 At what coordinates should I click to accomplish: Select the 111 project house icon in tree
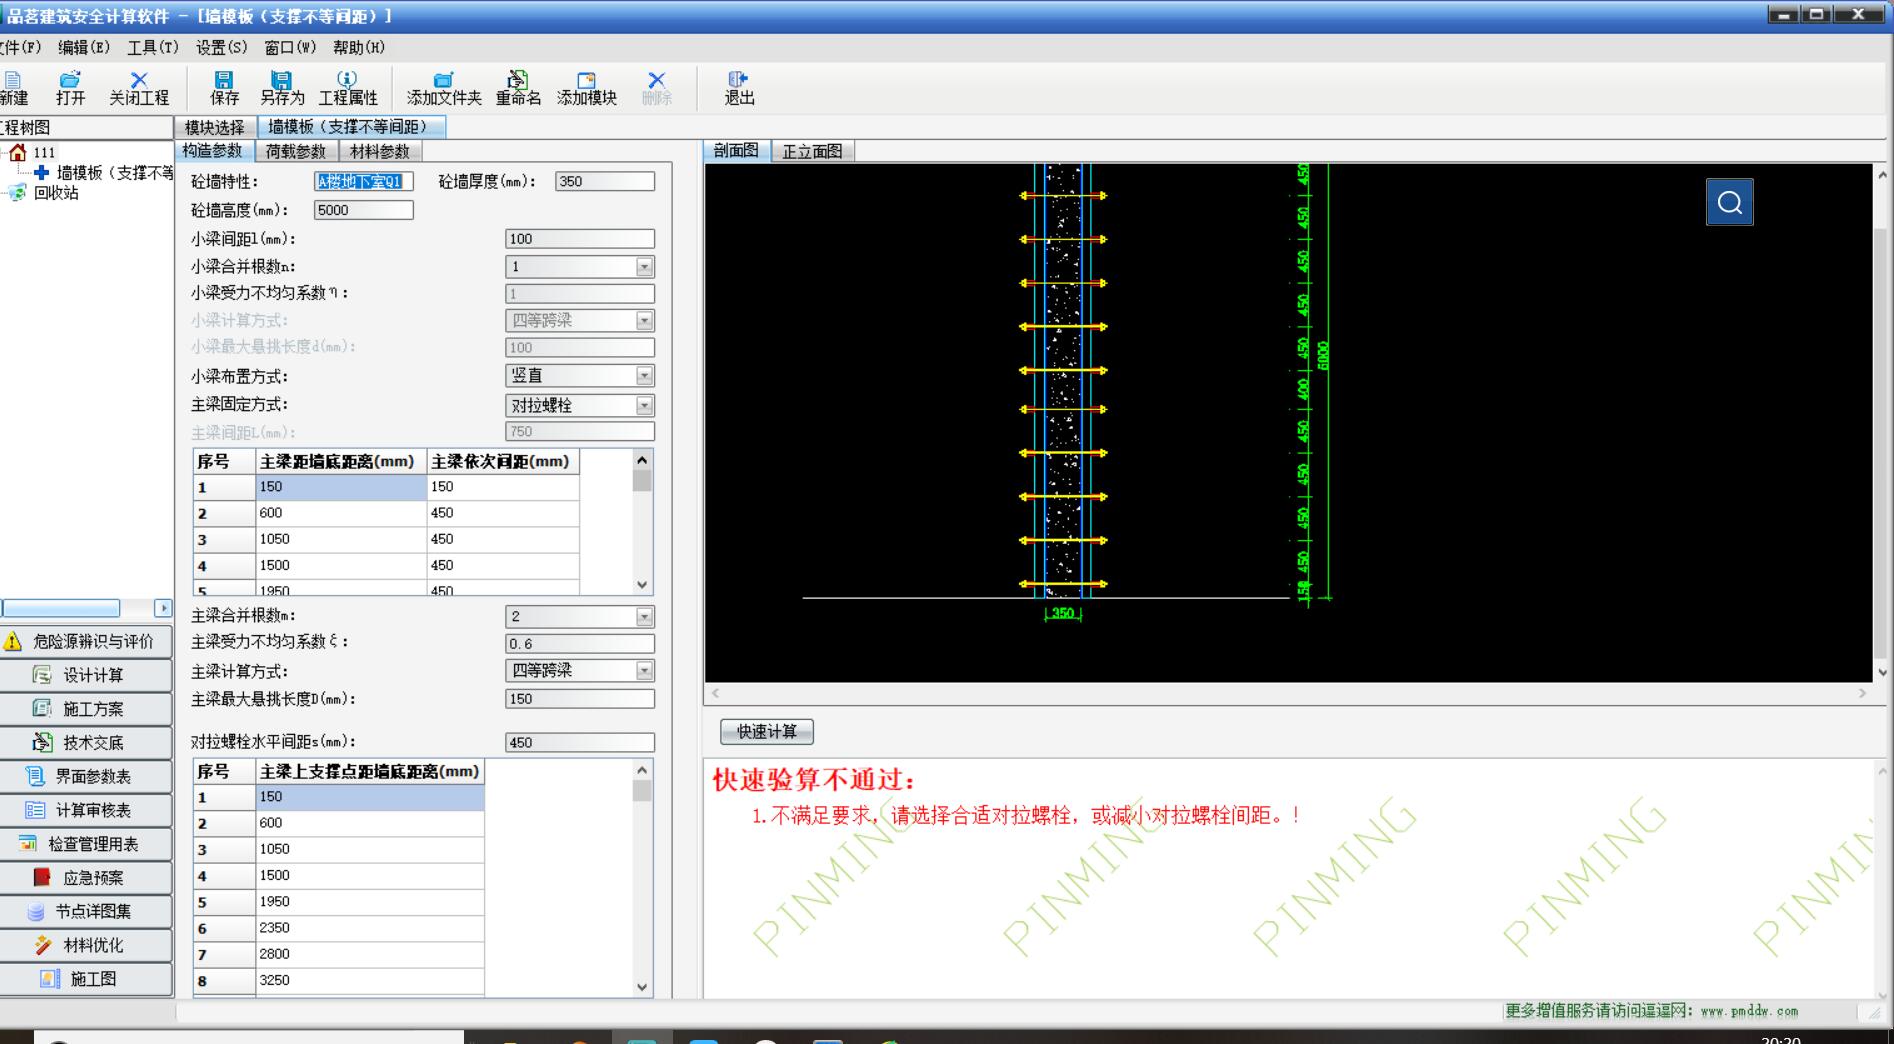[x=18, y=152]
